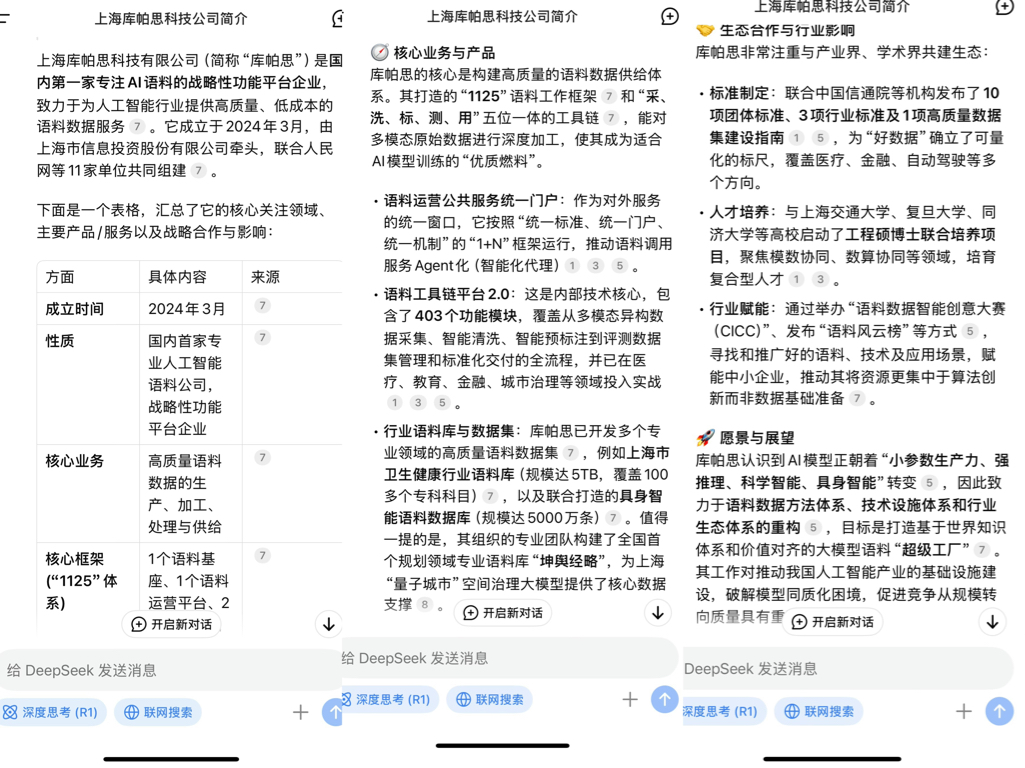The height and width of the screenshot is (768, 1025).
Task: Open citation 7 after 五位一体的工具链
Action: coord(611,118)
